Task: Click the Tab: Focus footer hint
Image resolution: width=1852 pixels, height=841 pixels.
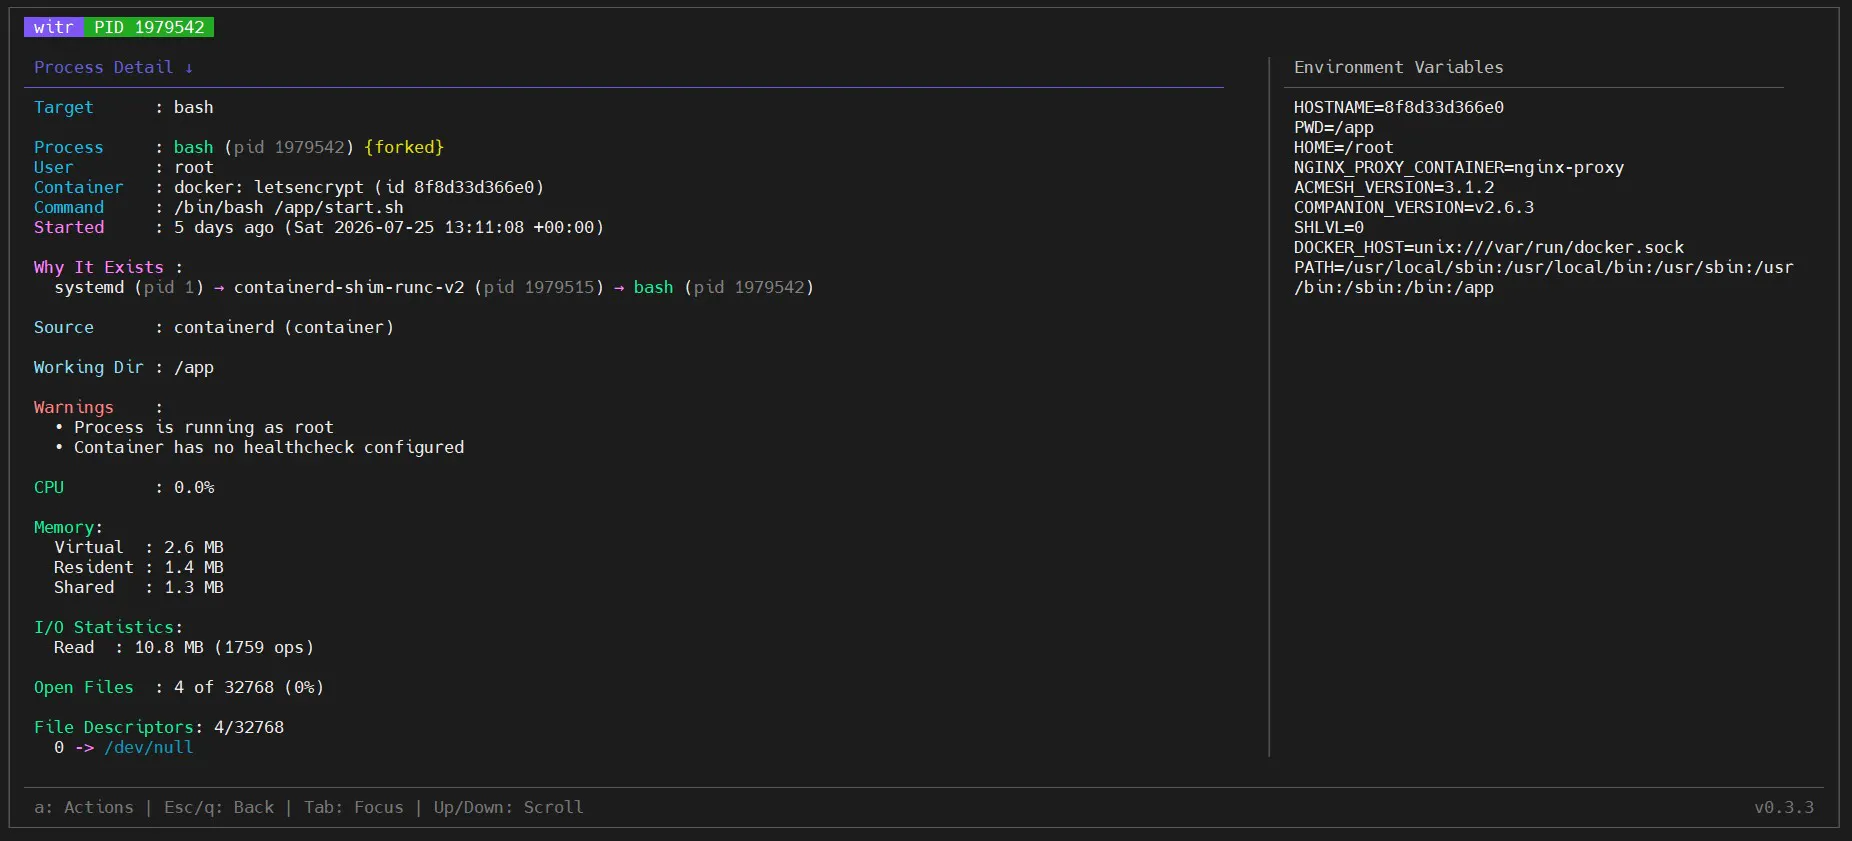Action: (353, 807)
